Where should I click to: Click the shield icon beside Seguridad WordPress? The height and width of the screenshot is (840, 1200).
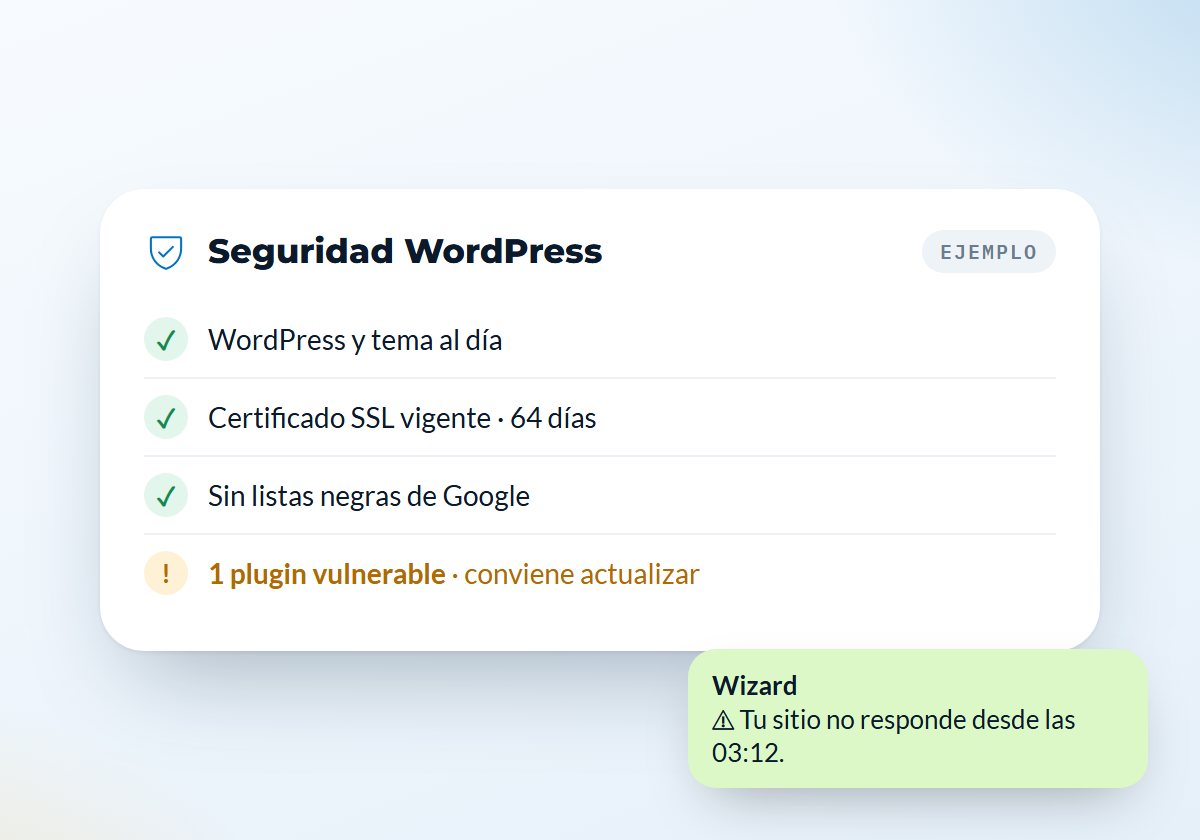click(165, 252)
